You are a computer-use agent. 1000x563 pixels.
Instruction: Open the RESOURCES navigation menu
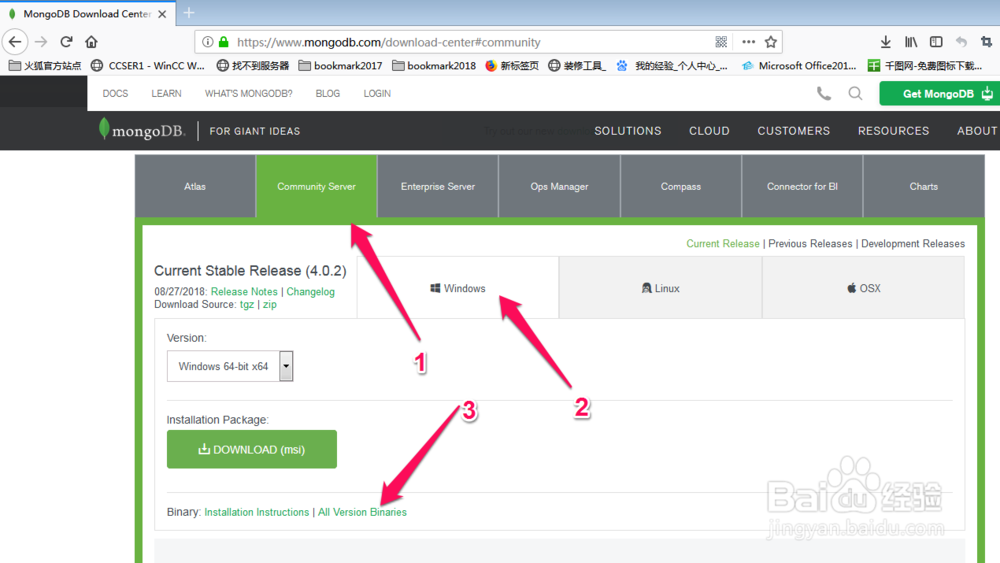pyautogui.click(x=893, y=131)
